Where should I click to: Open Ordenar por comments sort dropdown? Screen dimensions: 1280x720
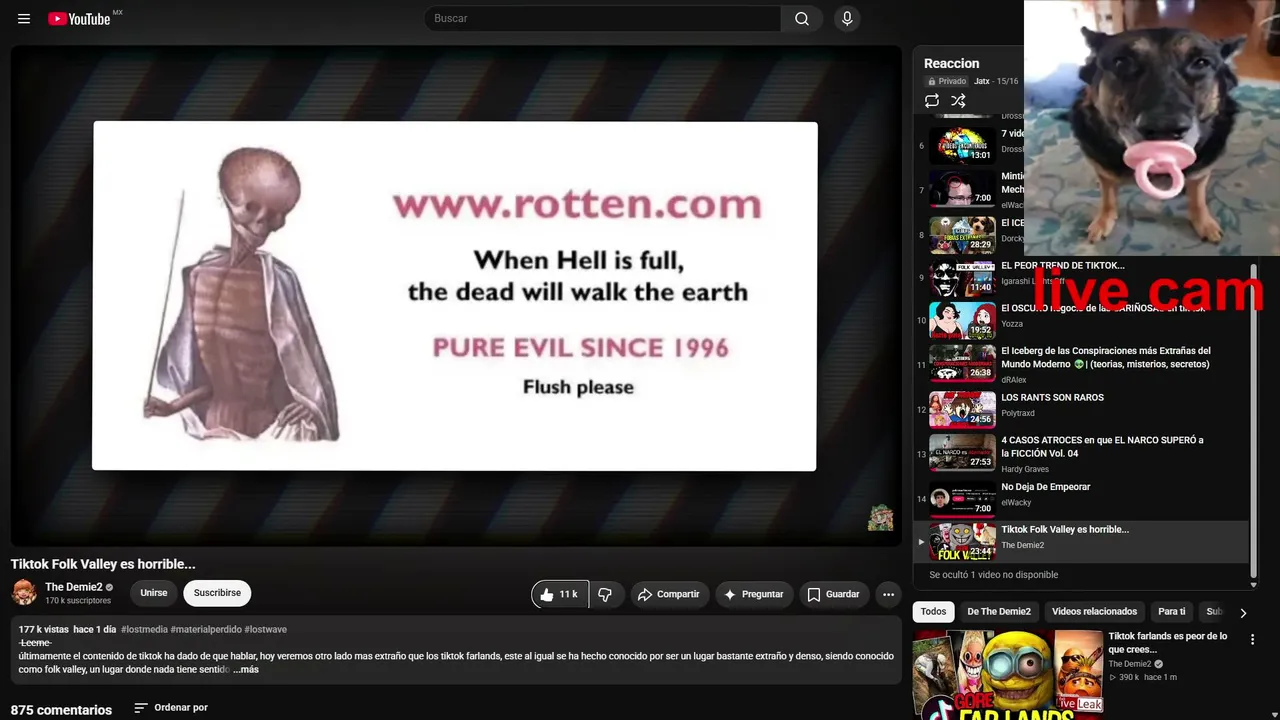[x=171, y=708]
